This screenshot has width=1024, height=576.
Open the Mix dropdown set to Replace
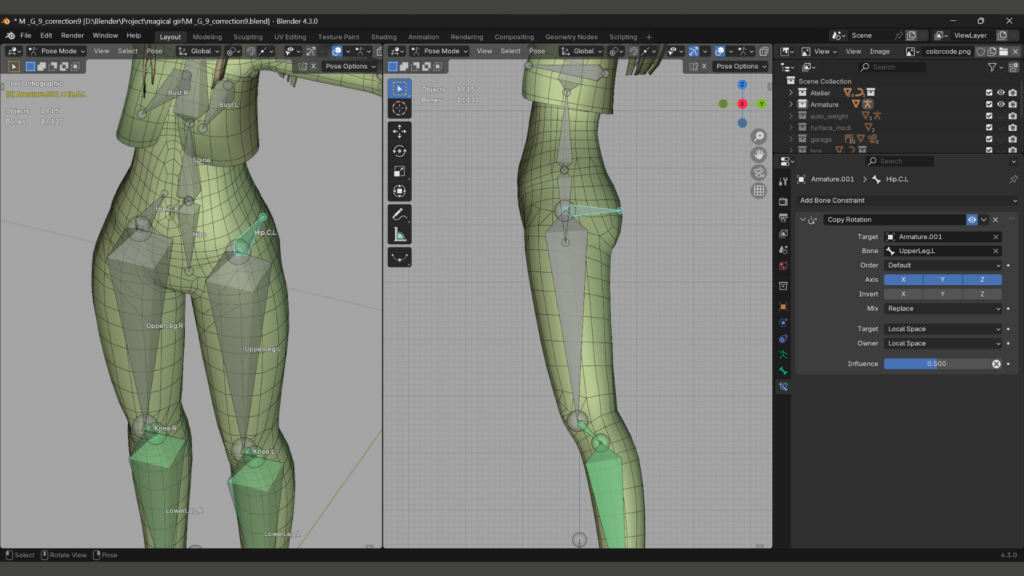(942, 309)
